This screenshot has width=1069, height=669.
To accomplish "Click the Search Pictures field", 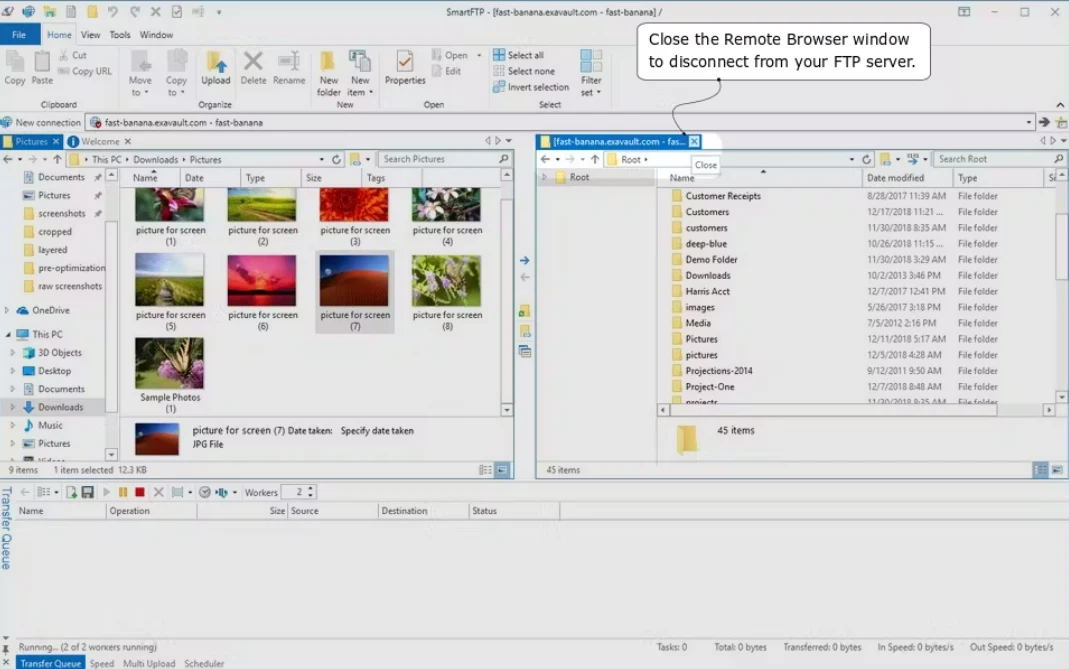I will (x=444, y=160).
